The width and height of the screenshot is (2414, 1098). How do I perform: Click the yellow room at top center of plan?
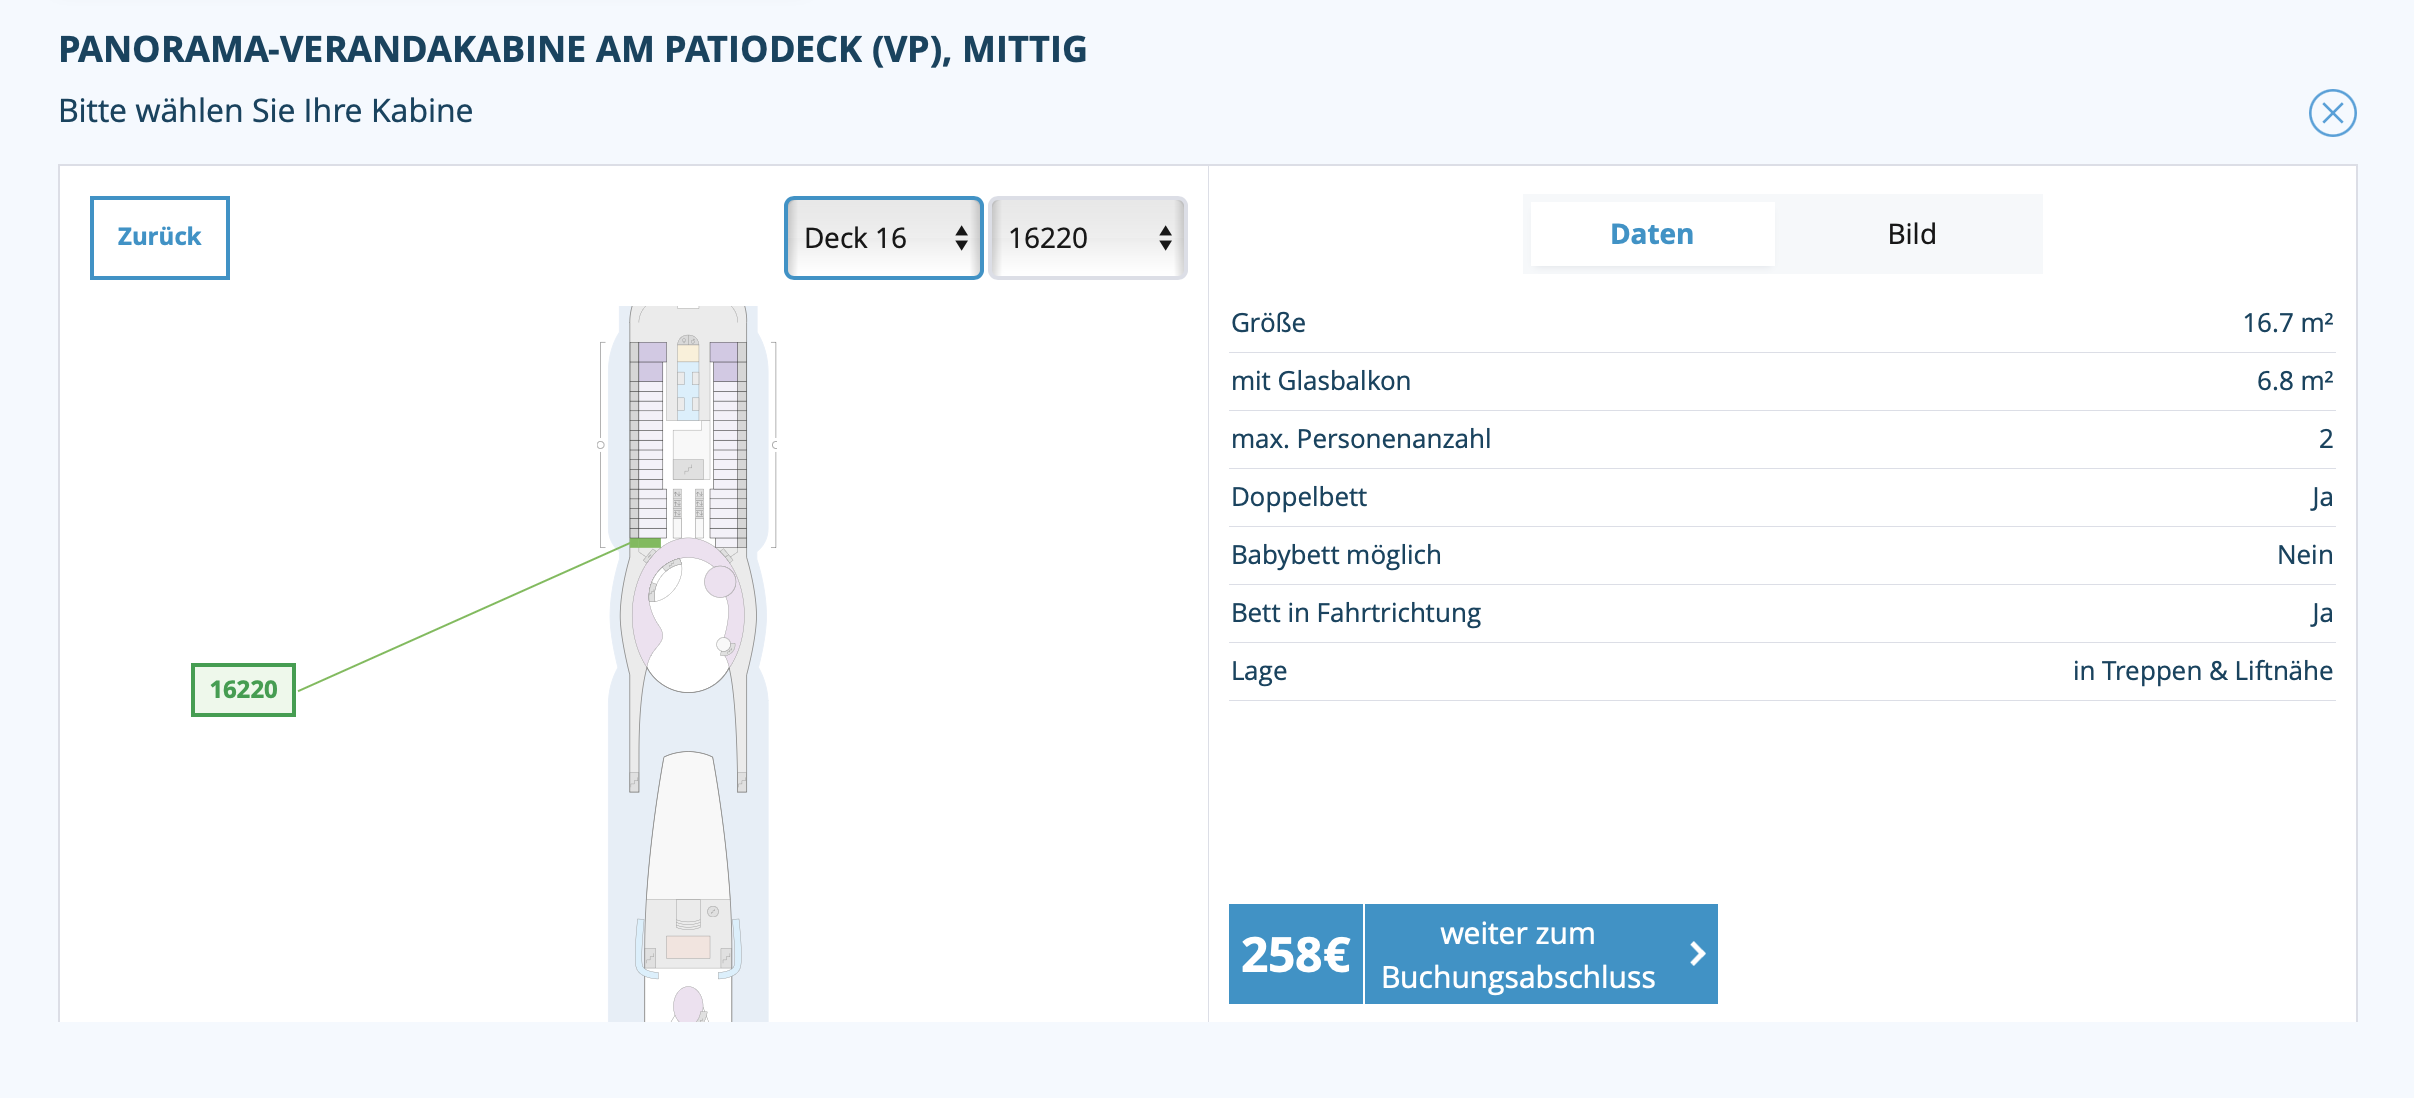tap(688, 353)
